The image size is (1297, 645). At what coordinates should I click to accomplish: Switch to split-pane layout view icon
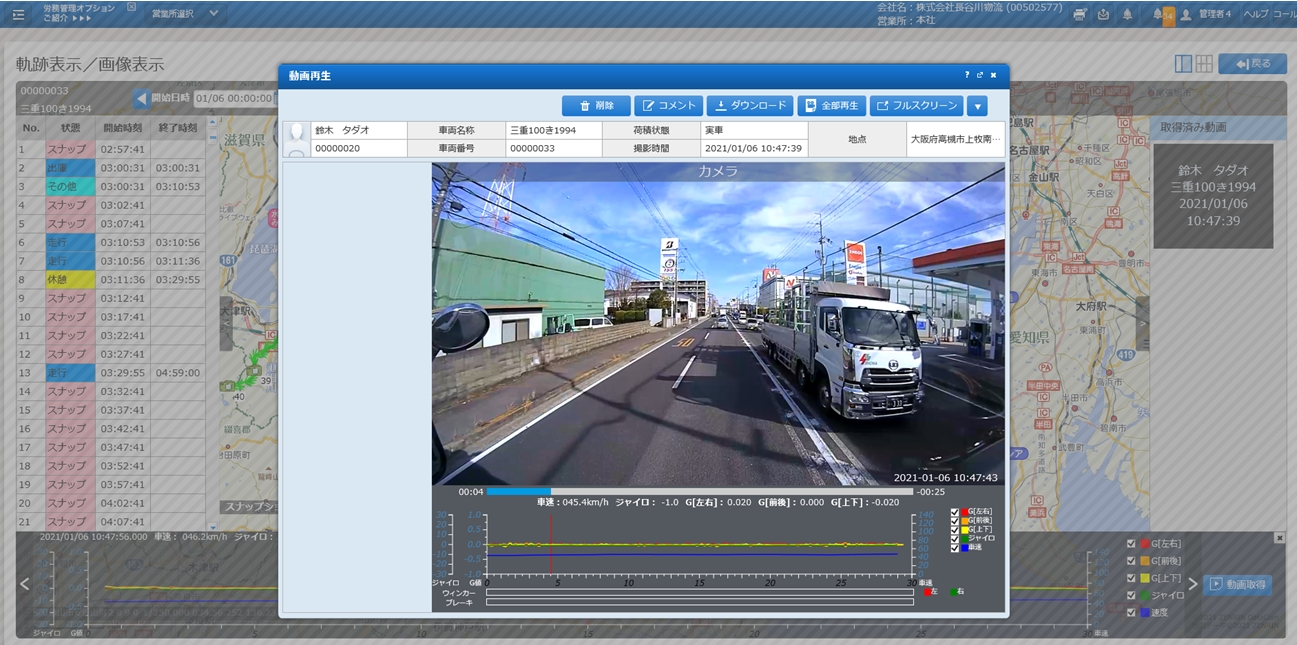(x=1183, y=64)
